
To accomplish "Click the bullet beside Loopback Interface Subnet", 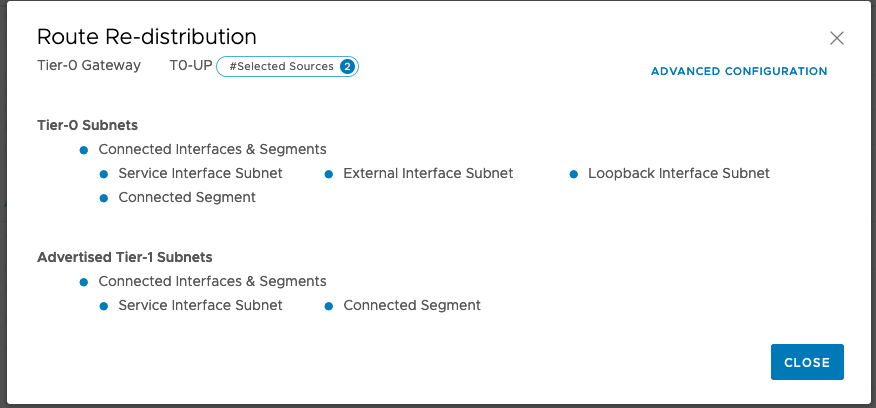I will [x=574, y=174].
